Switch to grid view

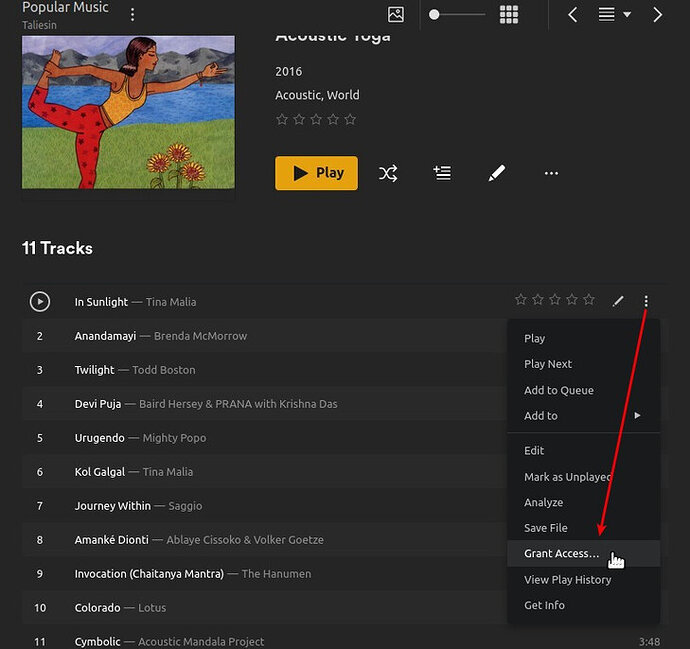coord(509,15)
